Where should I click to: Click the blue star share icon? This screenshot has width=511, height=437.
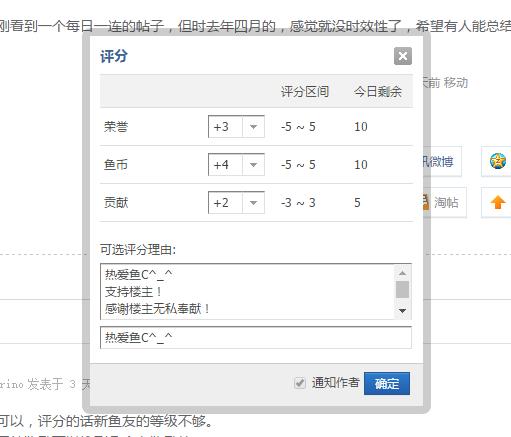(498, 161)
